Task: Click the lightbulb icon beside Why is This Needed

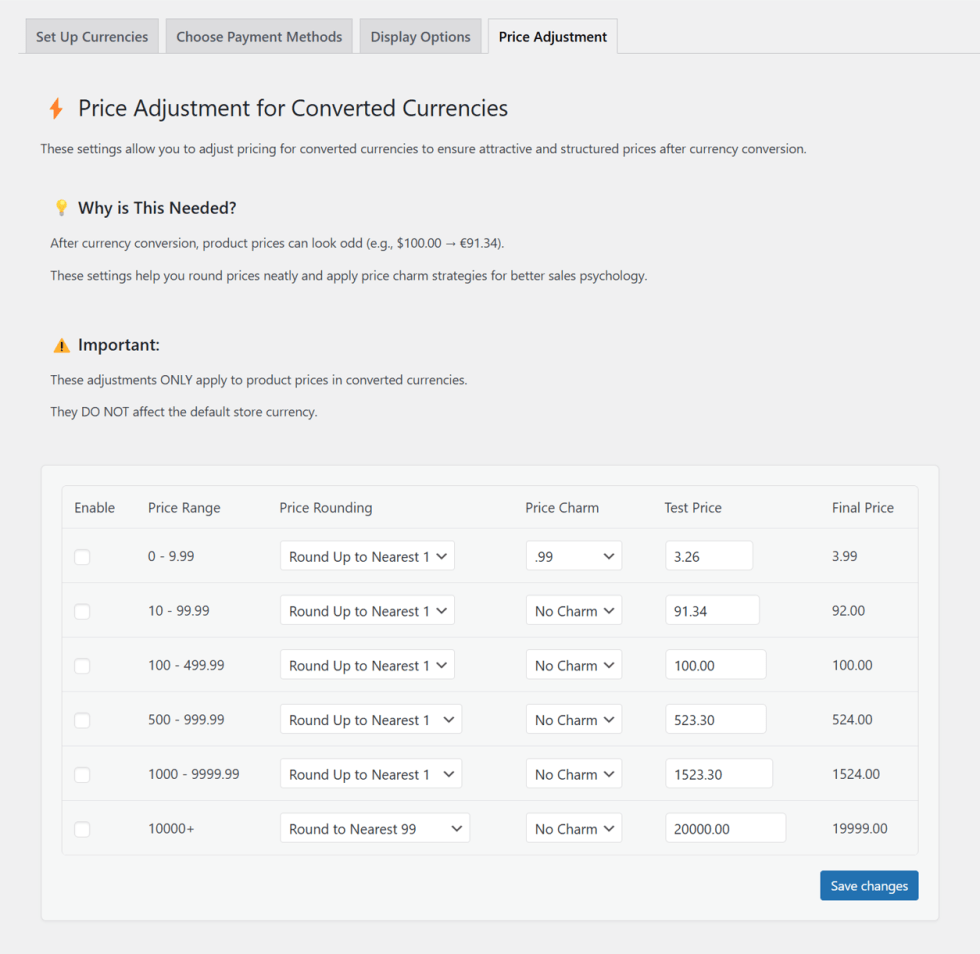Action: (x=62, y=208)
